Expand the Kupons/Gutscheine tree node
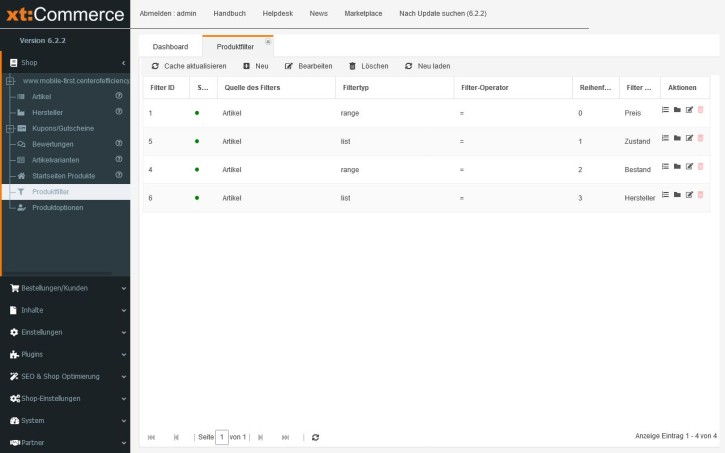 [10, 129]
